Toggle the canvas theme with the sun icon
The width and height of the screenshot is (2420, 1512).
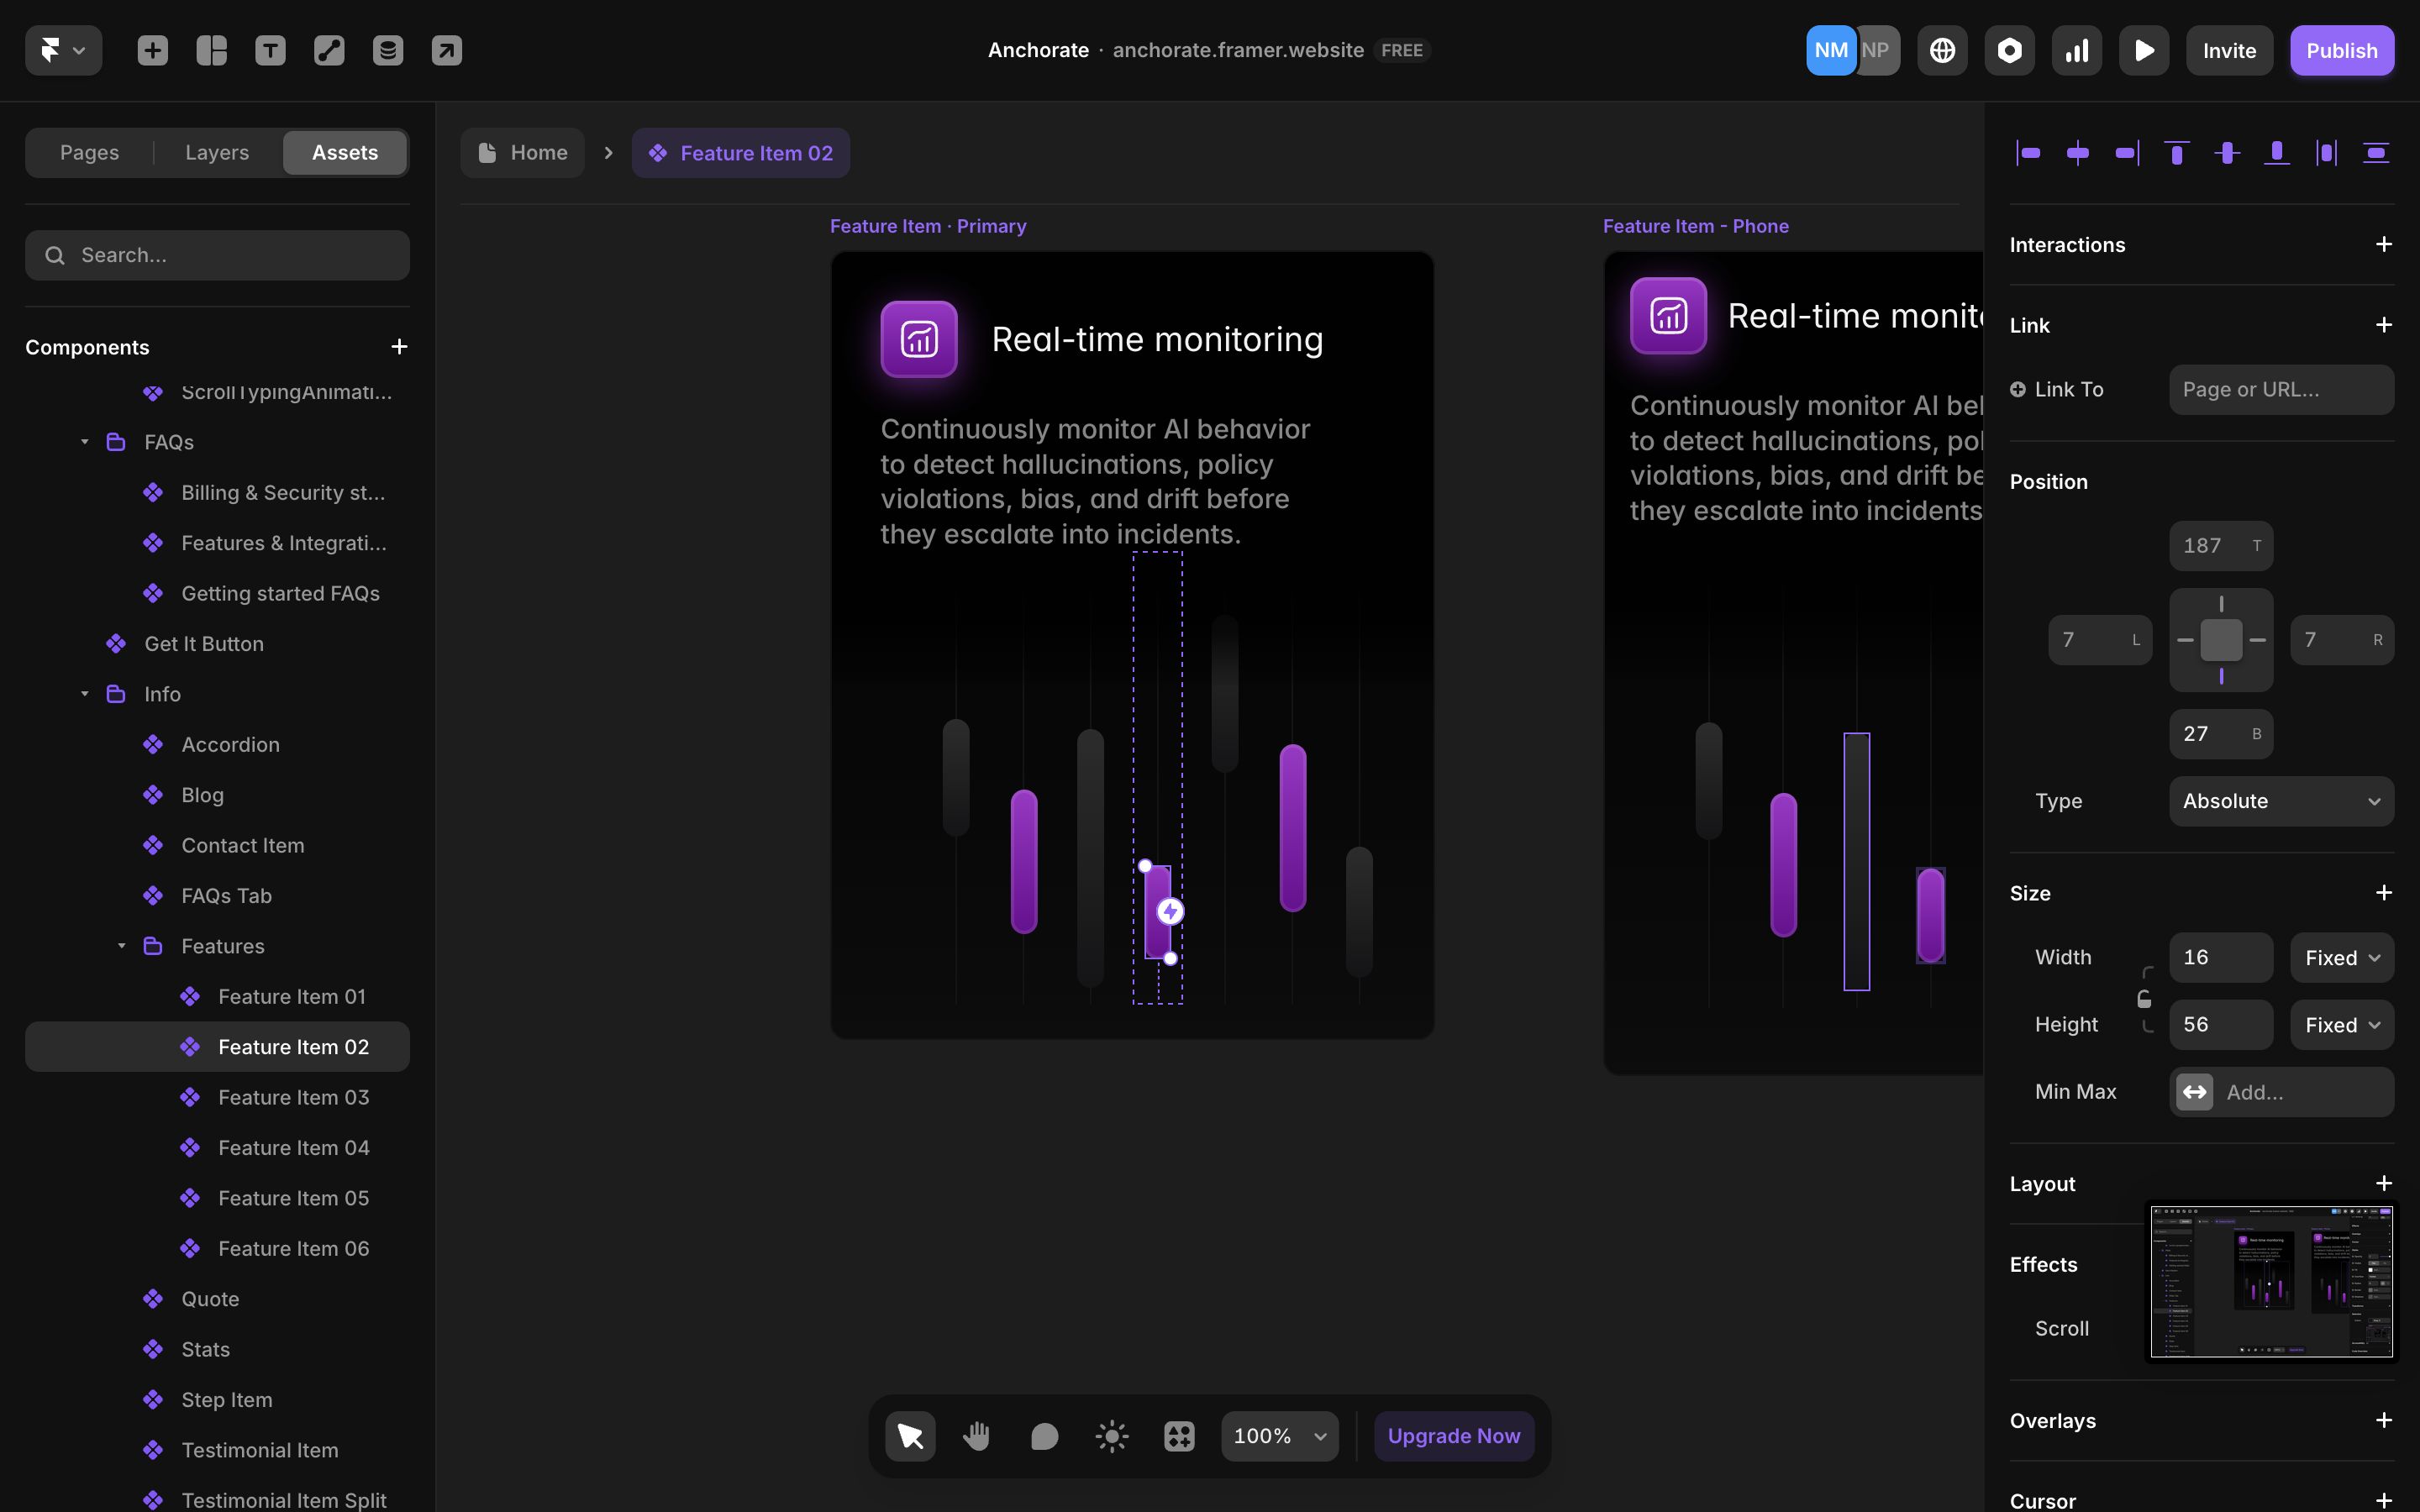tap(1111, 1435)
